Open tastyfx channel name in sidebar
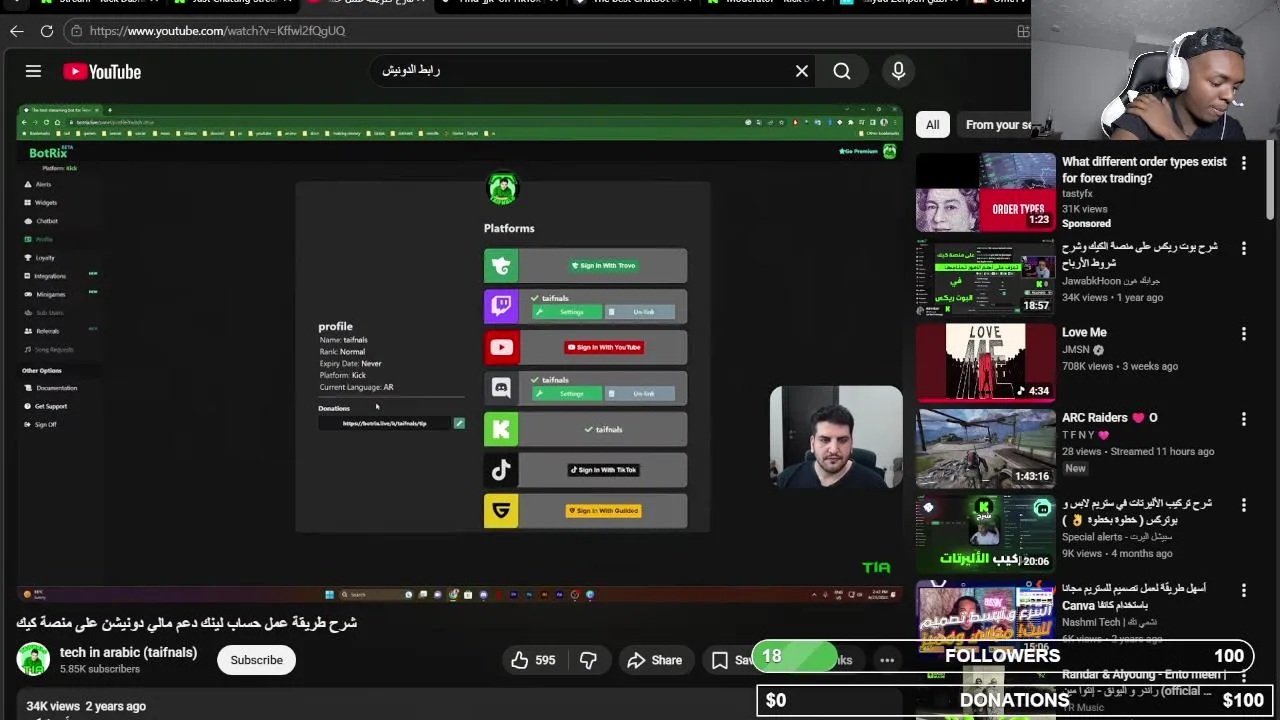1280x720 pixels. (x=1077, y=194)
